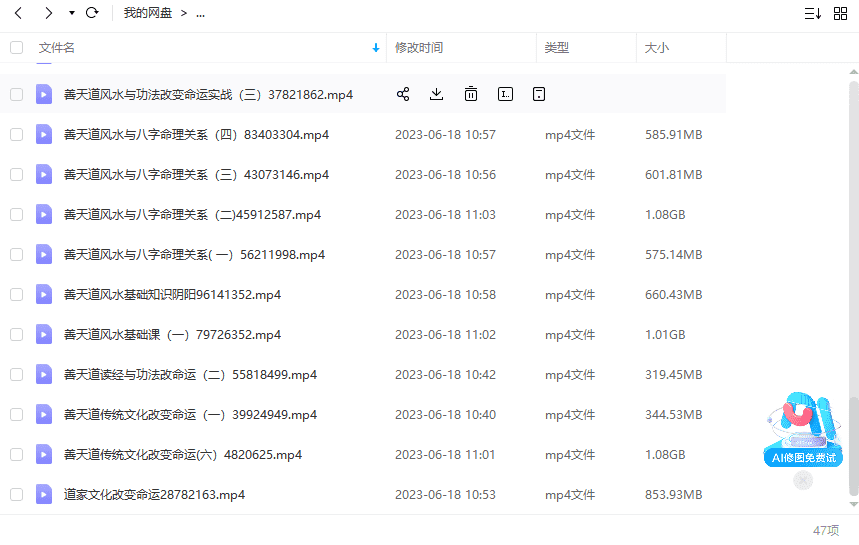Toggle the select all checkbox in header
859x545 pixels.
point(16,47)
